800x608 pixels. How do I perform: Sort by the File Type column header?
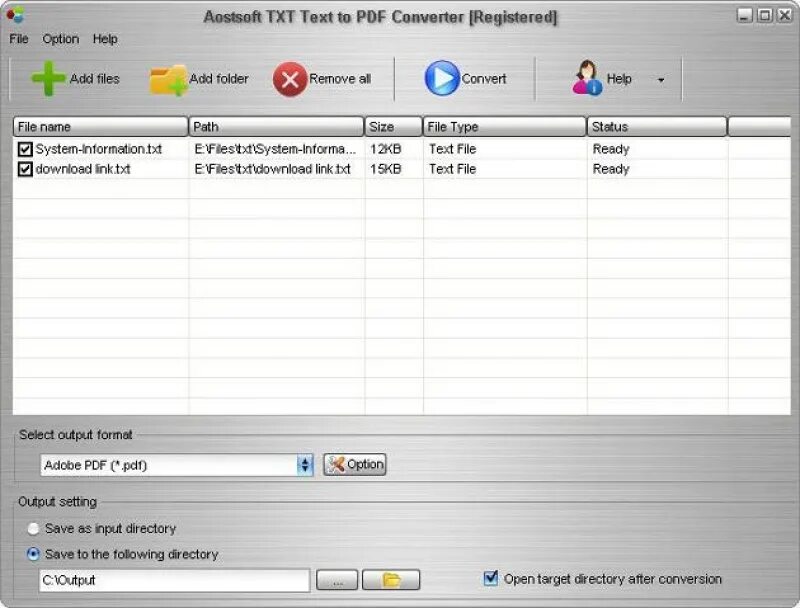coord(505,126)
